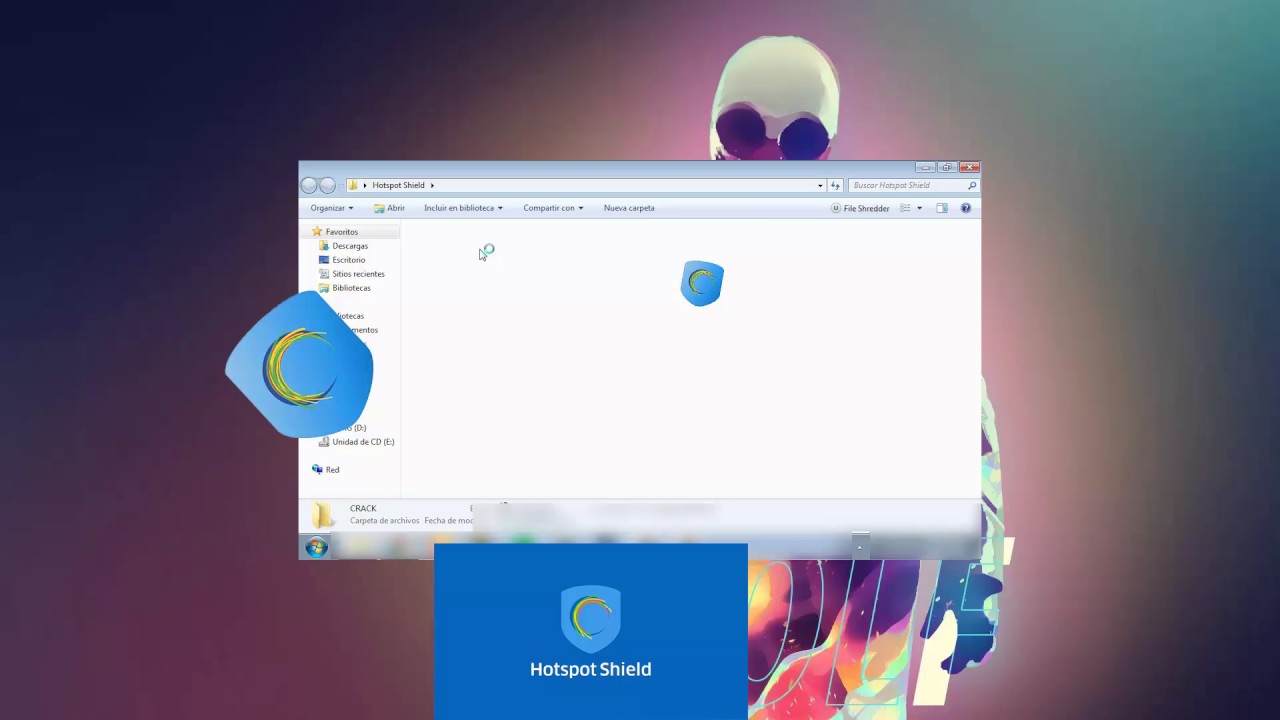
Task: Click the Favoritos star icon
Action: [x=317, y=232]
